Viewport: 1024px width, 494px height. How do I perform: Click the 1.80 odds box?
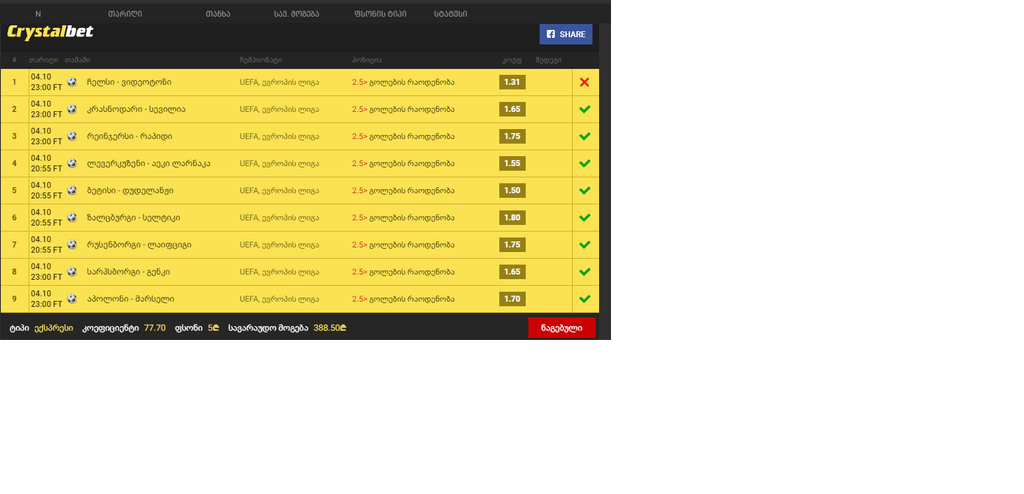coord(512,218)
